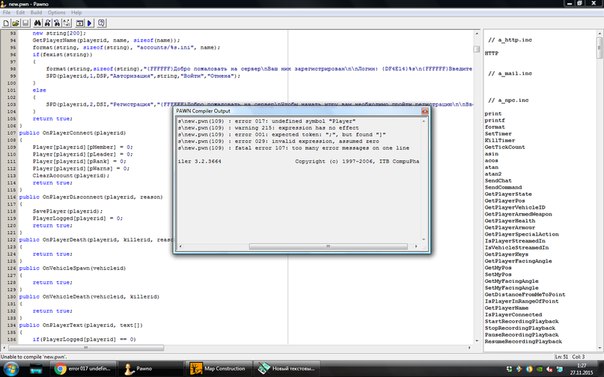604x377 pixels.
Task: Click 'ResumeRecordingPlayback' in the function list
Action: (523, 342)
